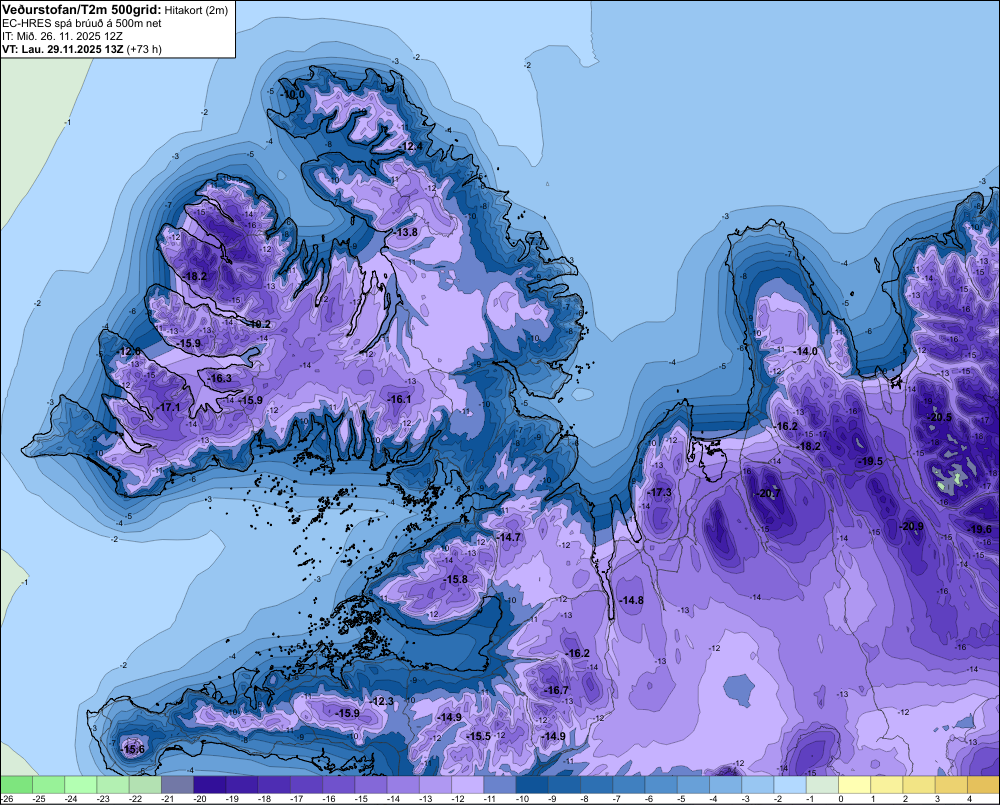1000x805 pixels.
Task: Click the -20.9 temperature label
Action: point(911,526)
